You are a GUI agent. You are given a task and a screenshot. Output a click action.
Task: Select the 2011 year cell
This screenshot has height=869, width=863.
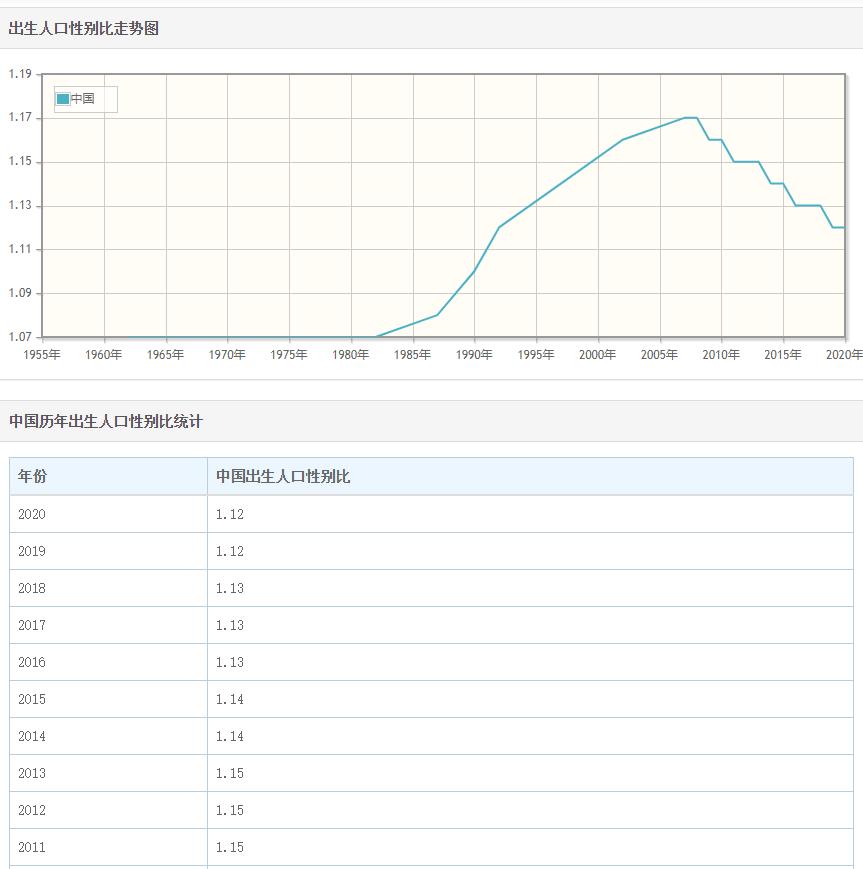(x=109, y=847)
